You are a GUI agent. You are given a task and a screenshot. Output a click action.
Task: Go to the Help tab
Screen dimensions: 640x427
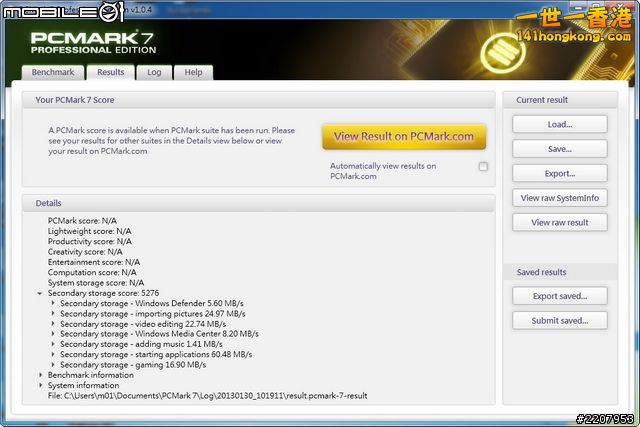(x=193, y=72)
